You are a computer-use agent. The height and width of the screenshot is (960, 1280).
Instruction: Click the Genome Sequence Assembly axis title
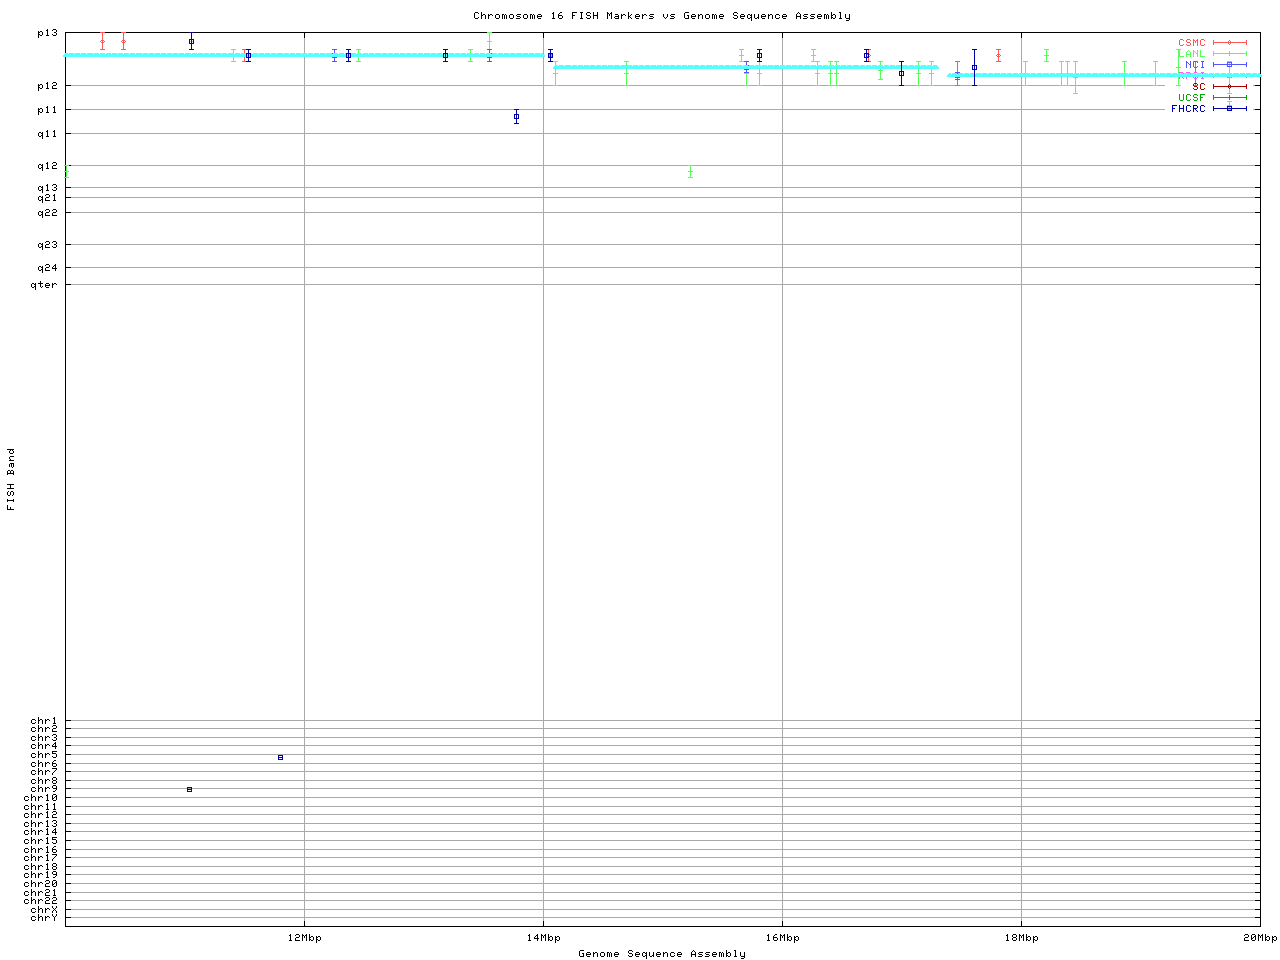662,954
